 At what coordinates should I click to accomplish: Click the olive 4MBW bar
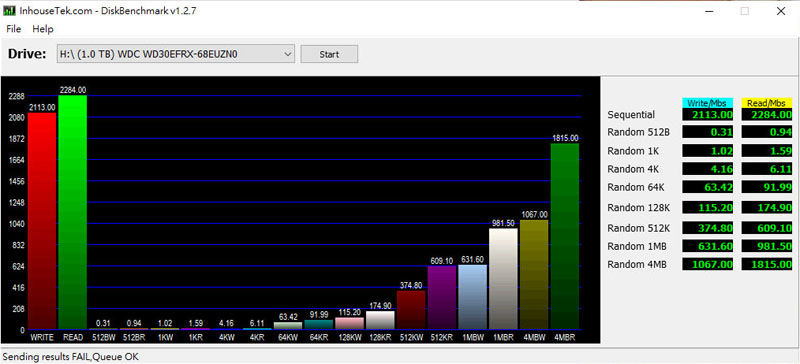tap(534, 274)
